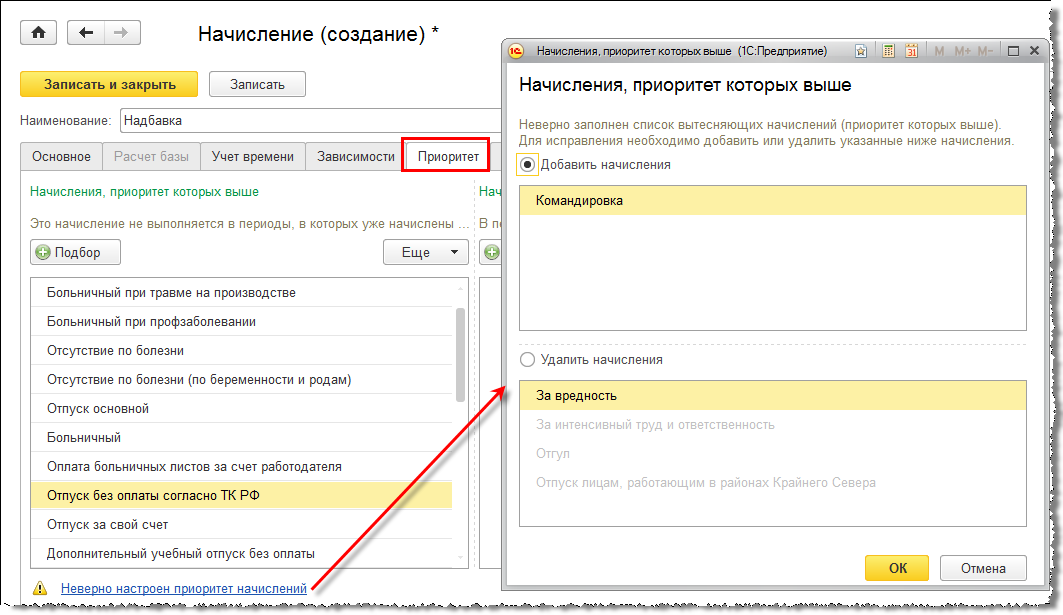This screenshot has height=615, width=1063.
Task: Open the 'Зависимости' tab
Action: point(355,156)
